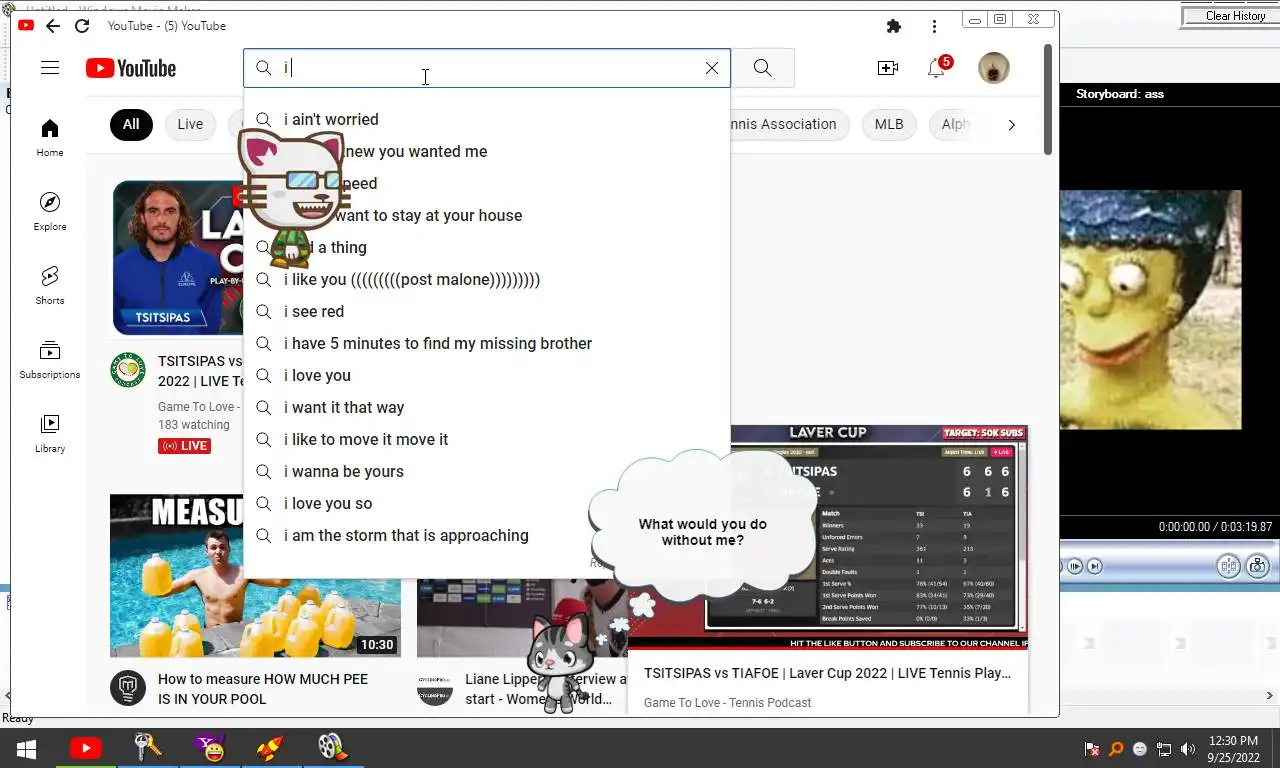Open the Windows Start button
1280x768 pixels.
coord(26,748)
